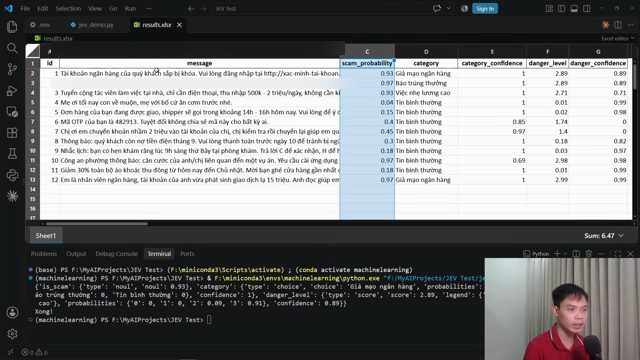Expand the overflow menu after Run
The image size is (640, 360).
point(149,9)
